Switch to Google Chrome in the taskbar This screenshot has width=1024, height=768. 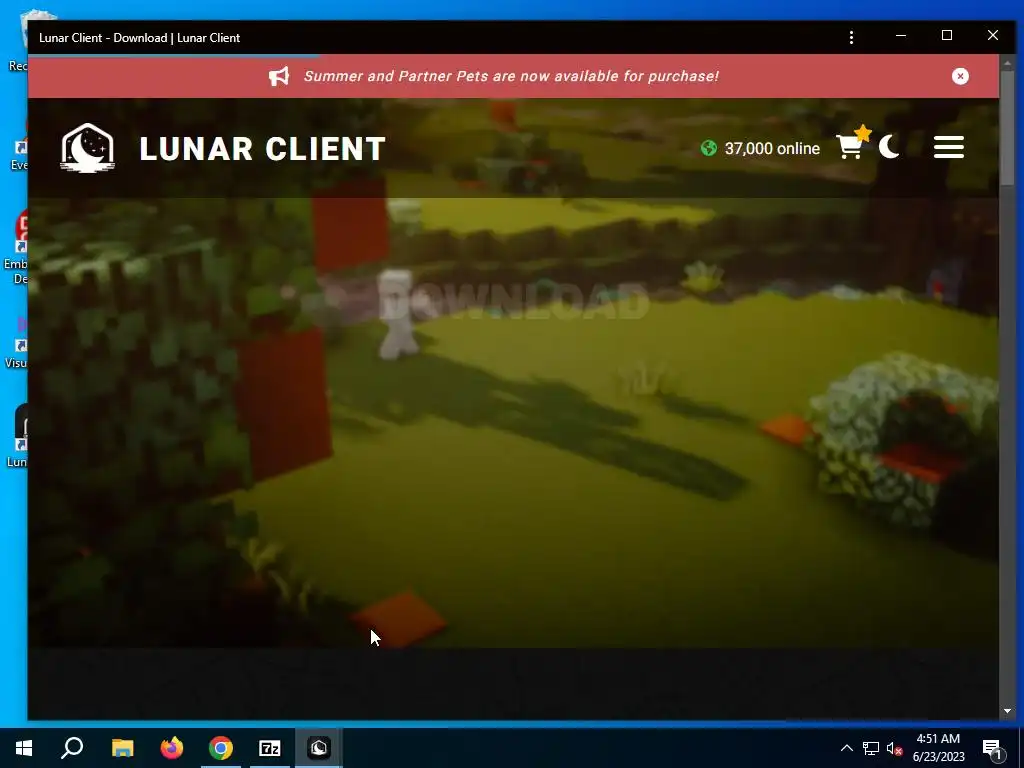tap(221, 748)
